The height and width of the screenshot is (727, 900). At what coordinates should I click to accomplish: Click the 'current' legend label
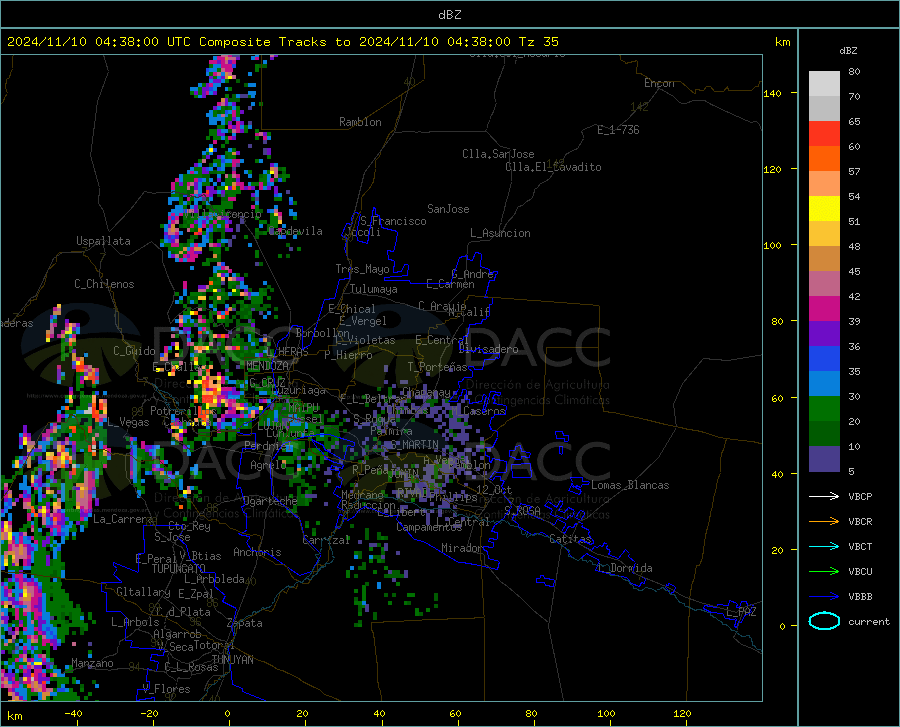869,621
